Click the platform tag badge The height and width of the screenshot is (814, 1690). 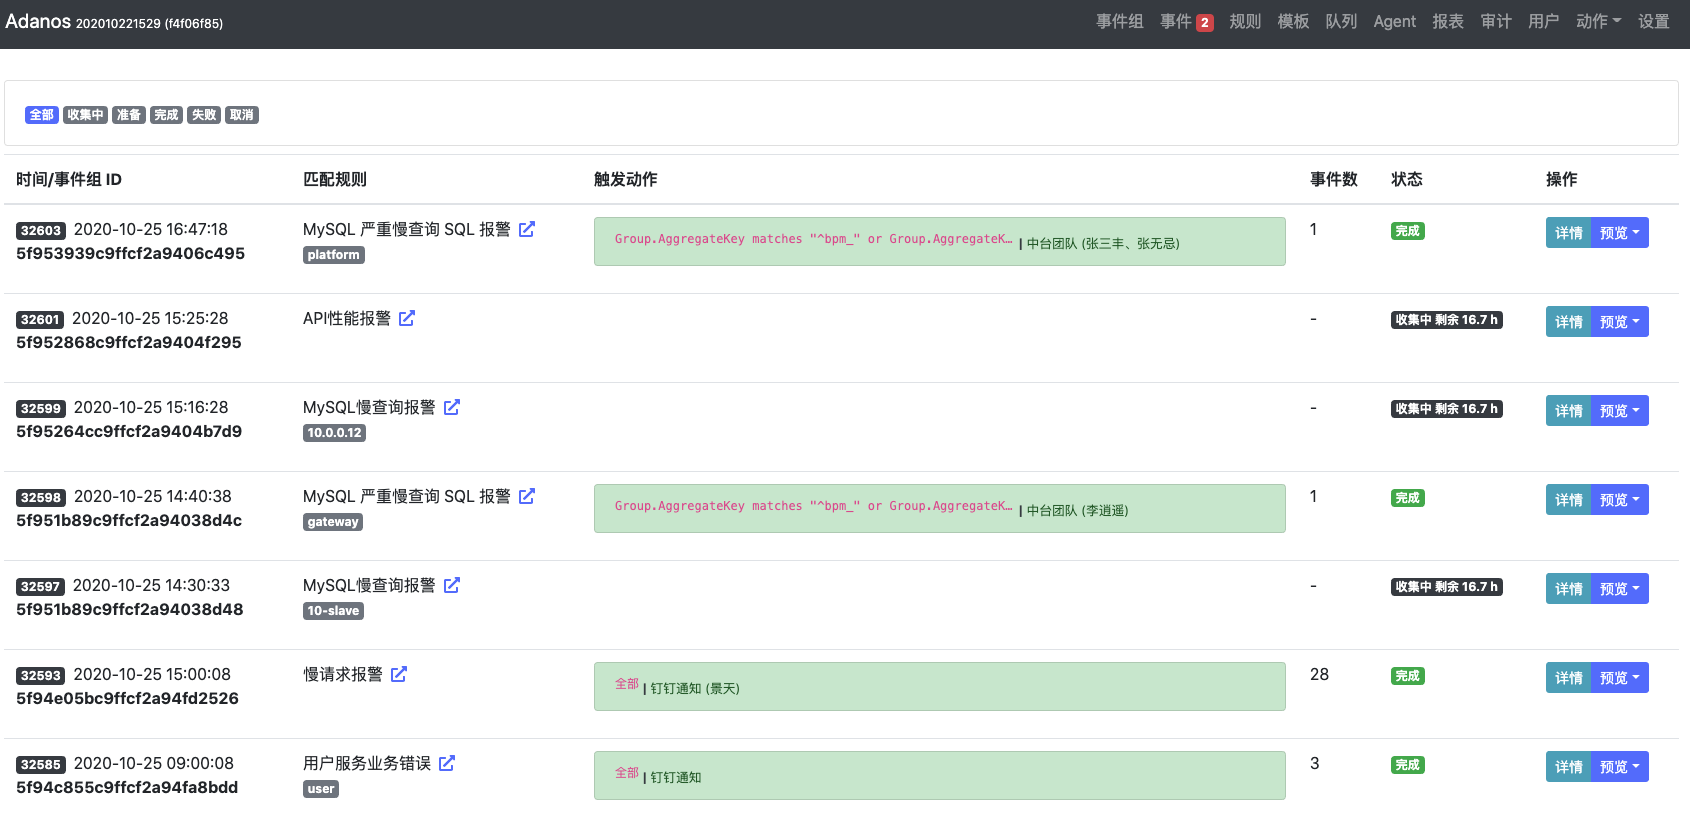point(334,255)
